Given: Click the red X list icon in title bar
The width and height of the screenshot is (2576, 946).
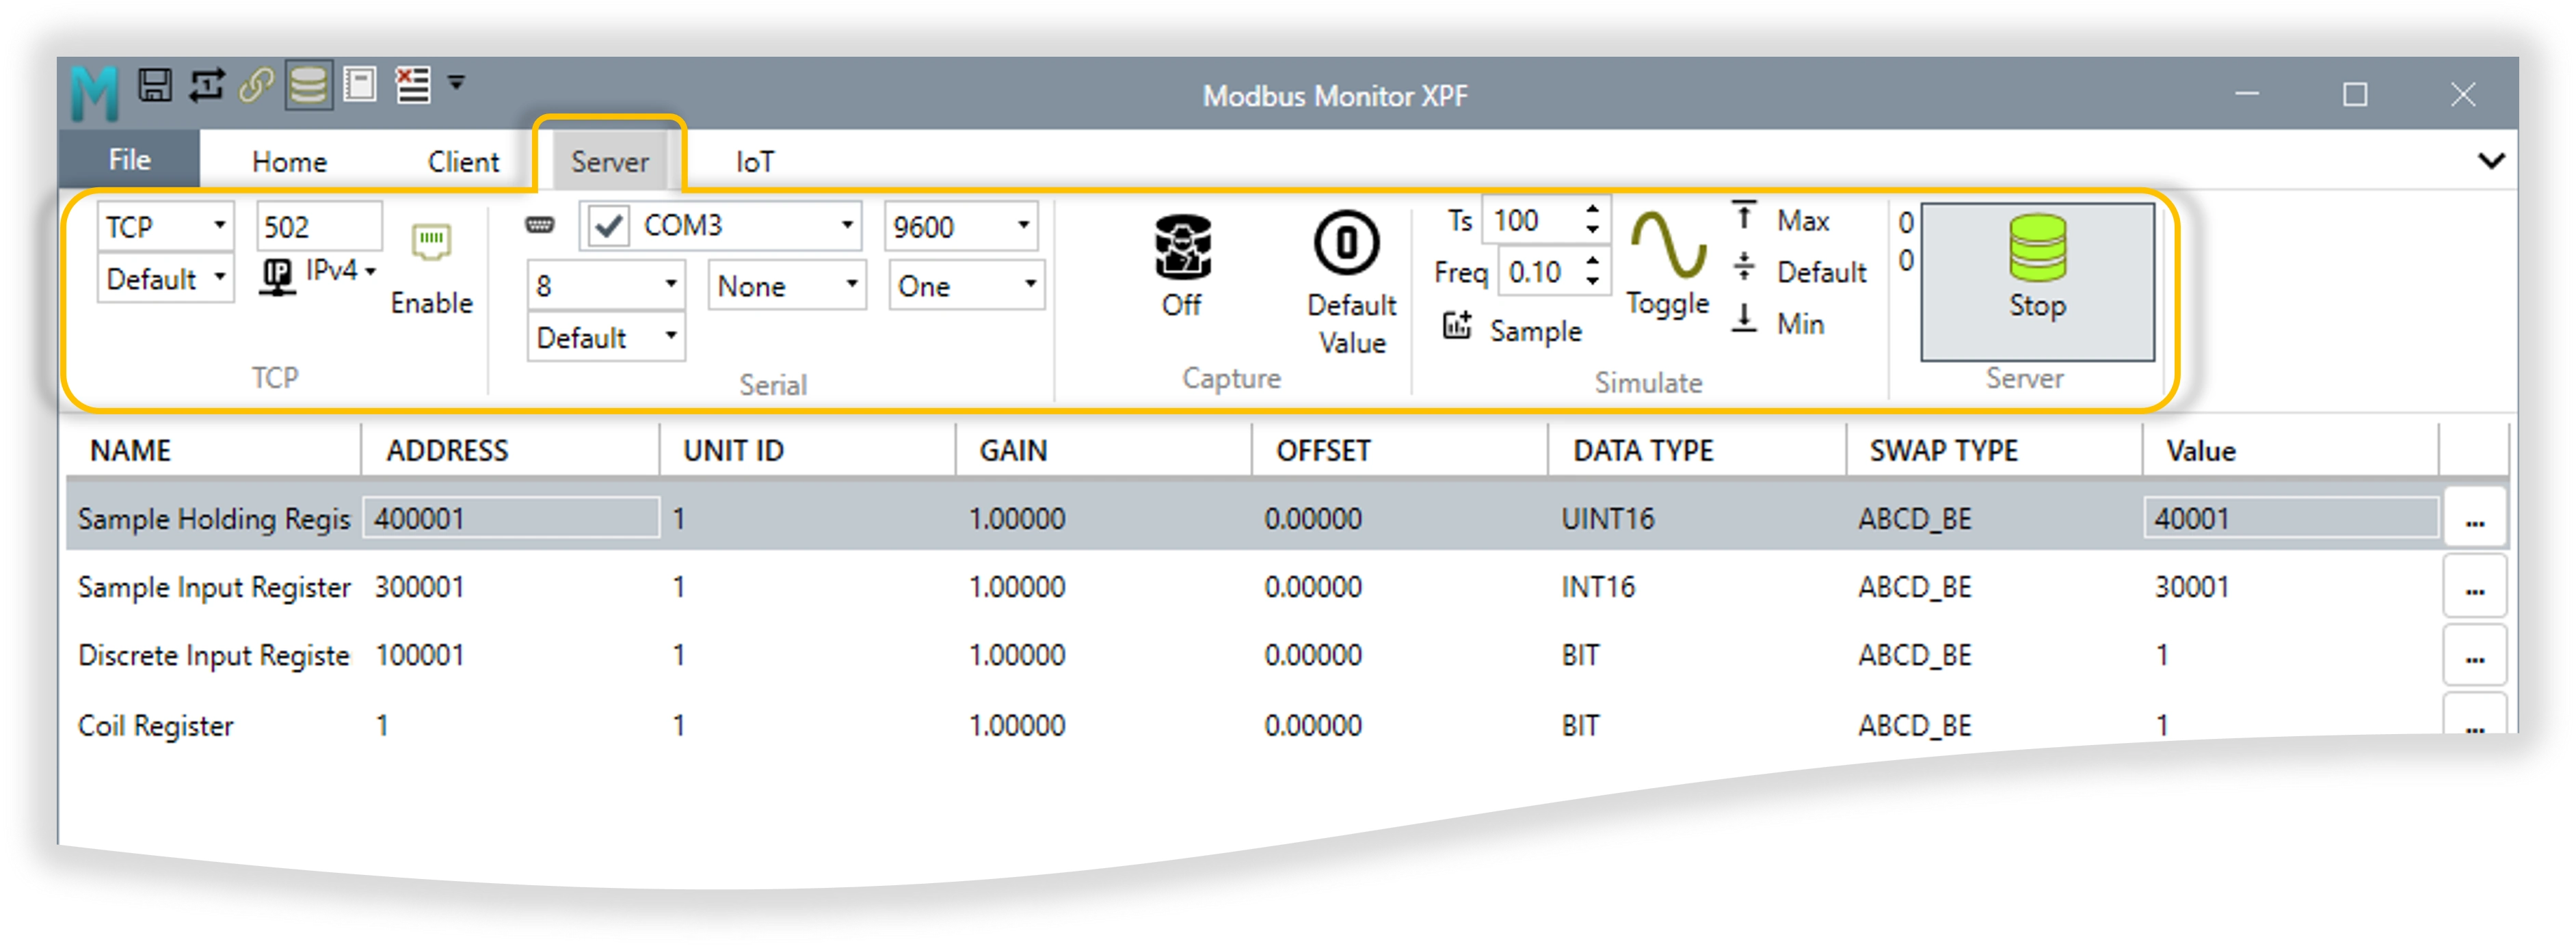Looking at the screenshot, I should pyautogui.click(x=412, y=85).
